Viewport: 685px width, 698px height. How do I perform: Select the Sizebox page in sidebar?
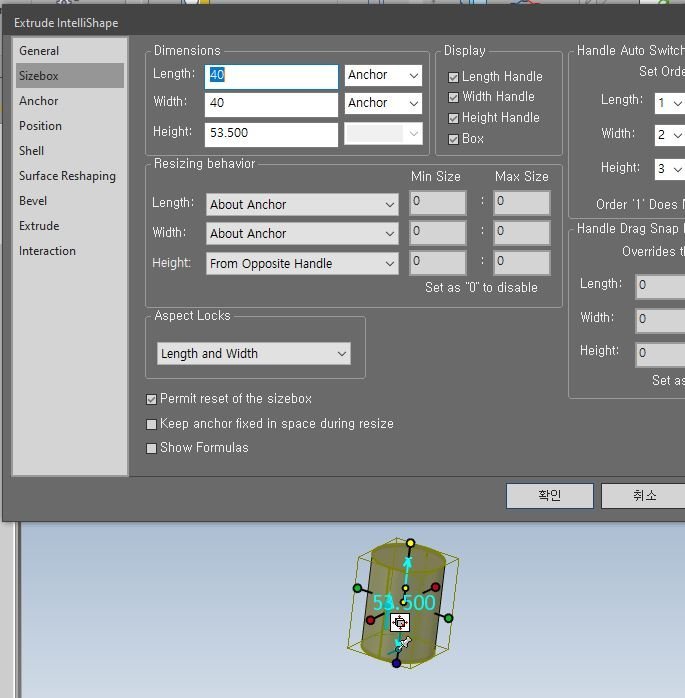(70, 76)
